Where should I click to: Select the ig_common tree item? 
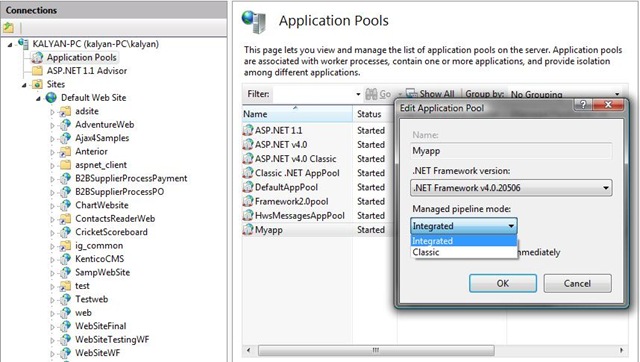[99, 246]
